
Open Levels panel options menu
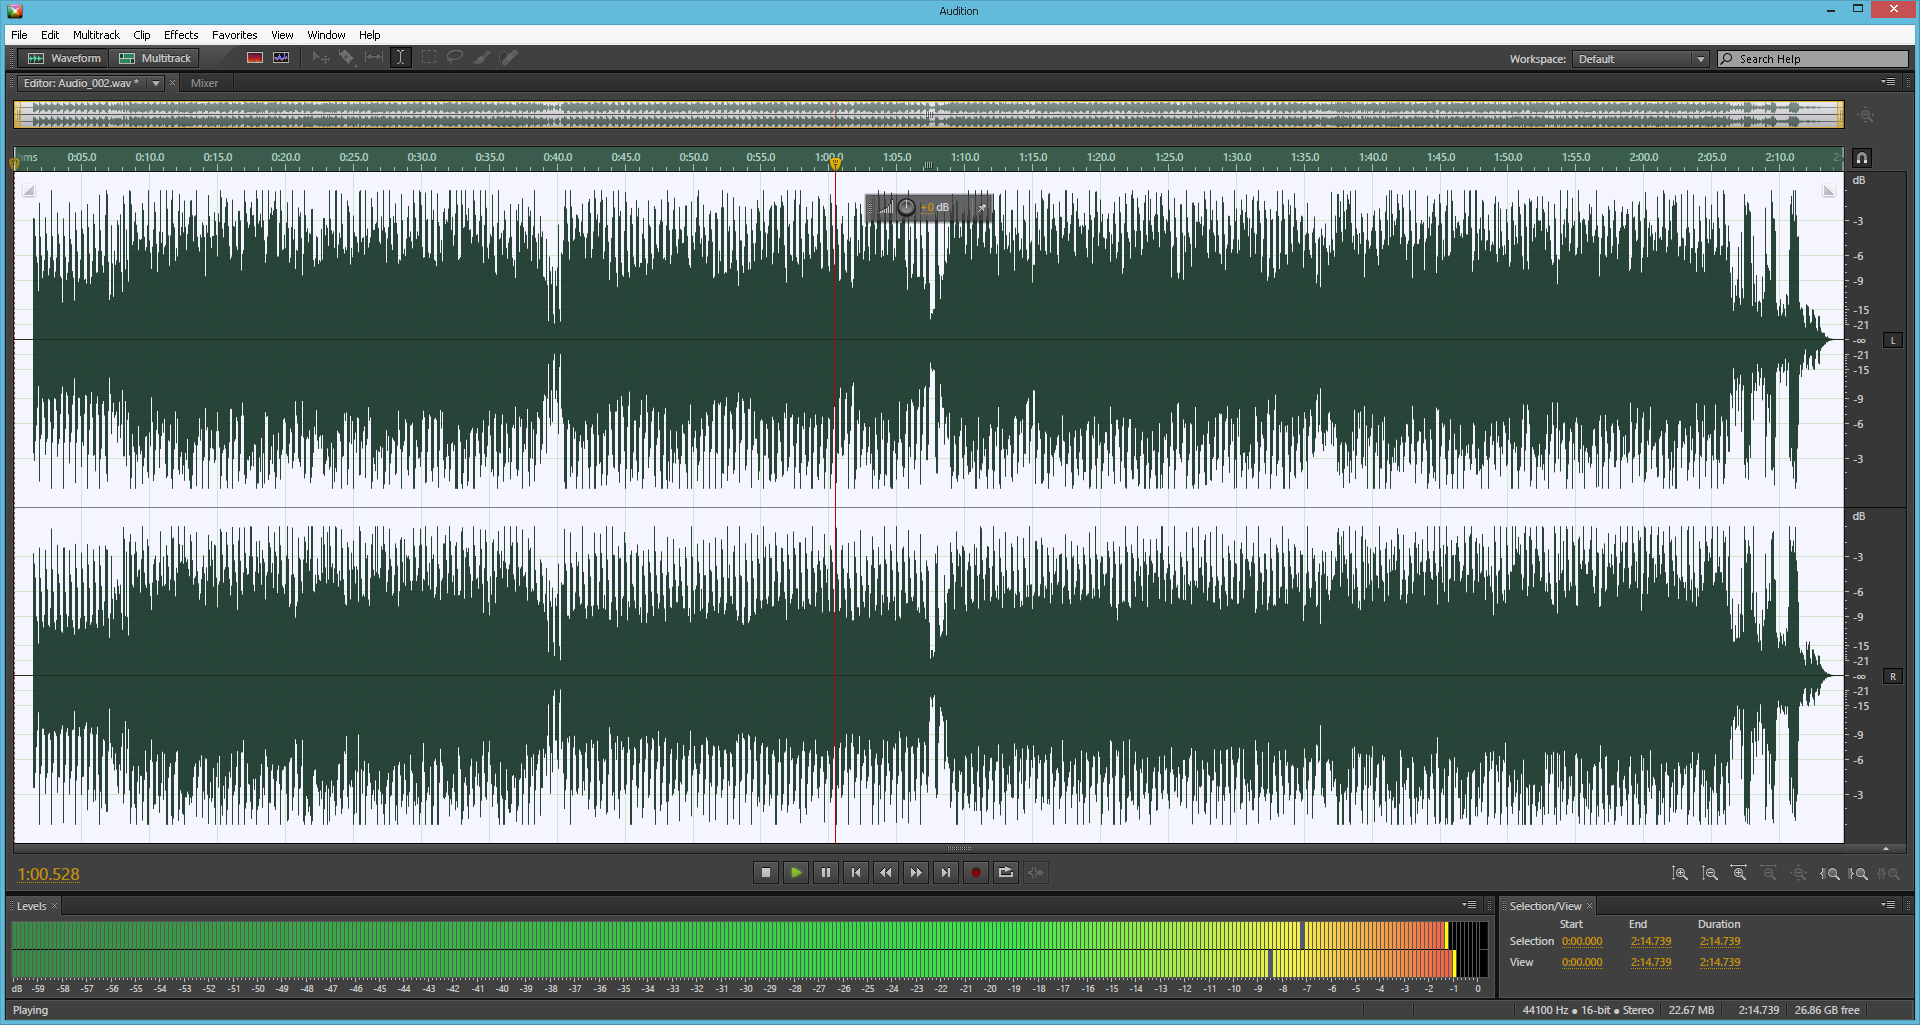[1469, 905]
